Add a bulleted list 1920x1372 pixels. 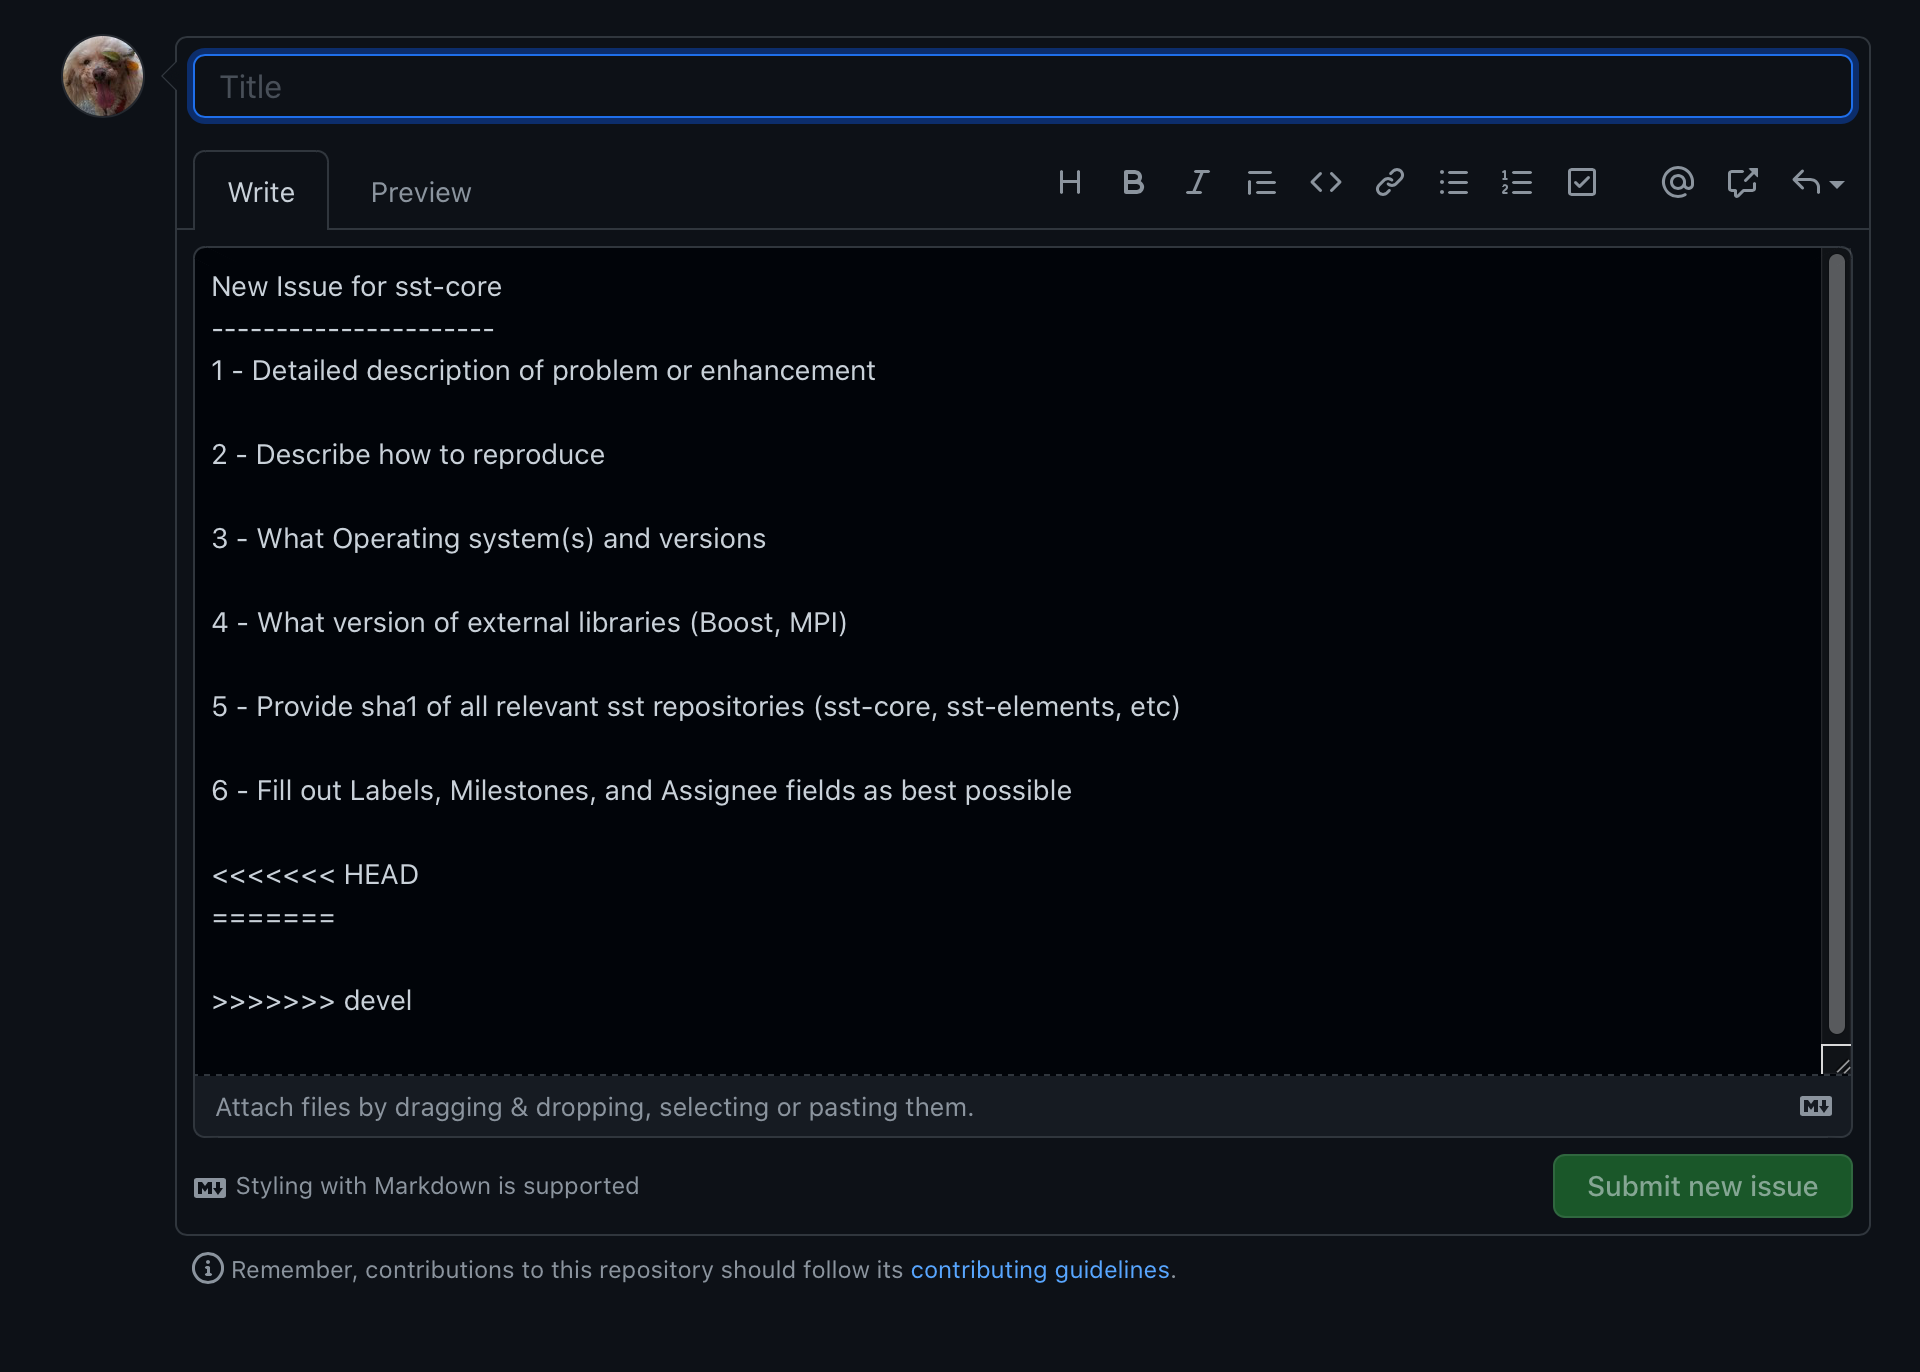click(x=1453, y=182)
